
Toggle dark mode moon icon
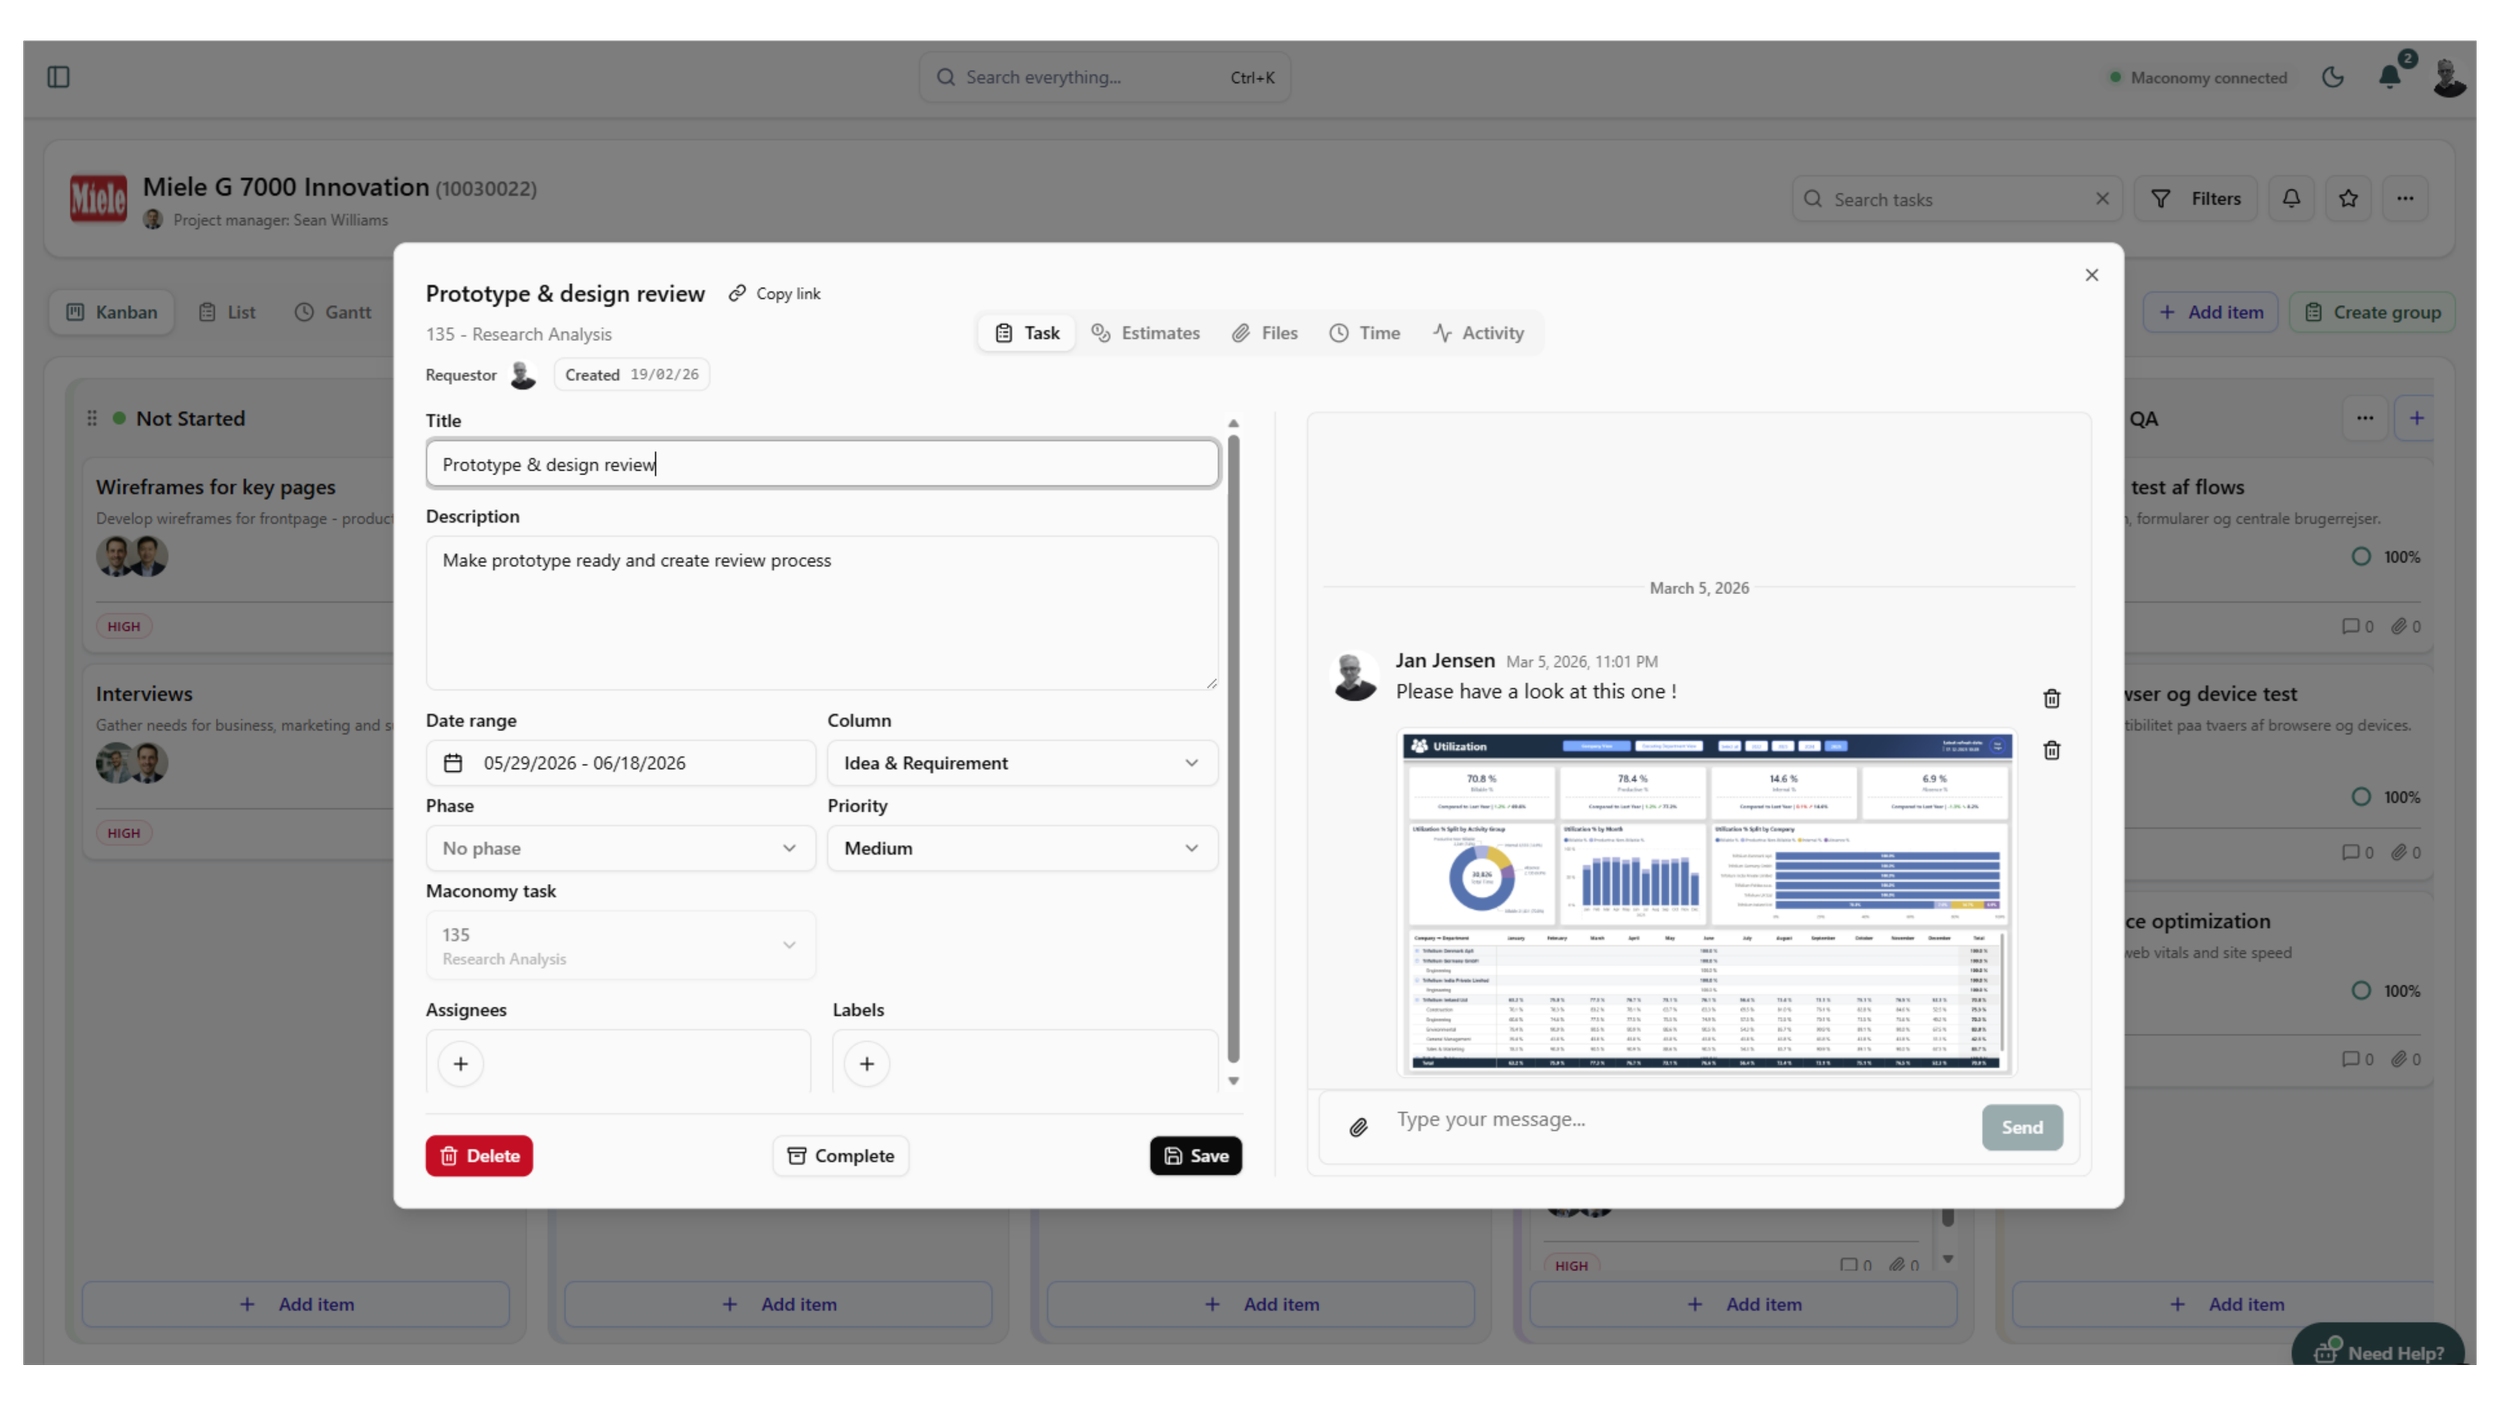pos(2332,77)
